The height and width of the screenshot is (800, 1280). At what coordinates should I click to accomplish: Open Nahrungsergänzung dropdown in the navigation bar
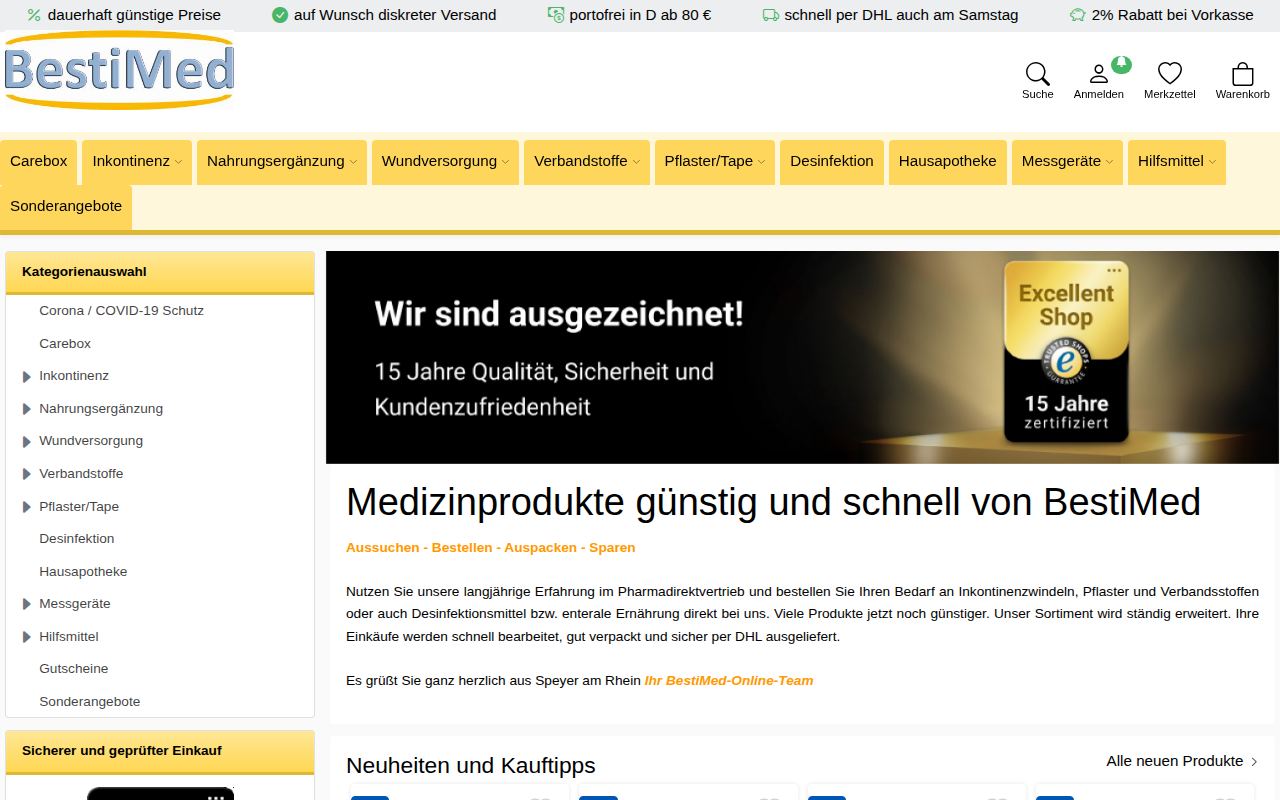pos(281,162)
